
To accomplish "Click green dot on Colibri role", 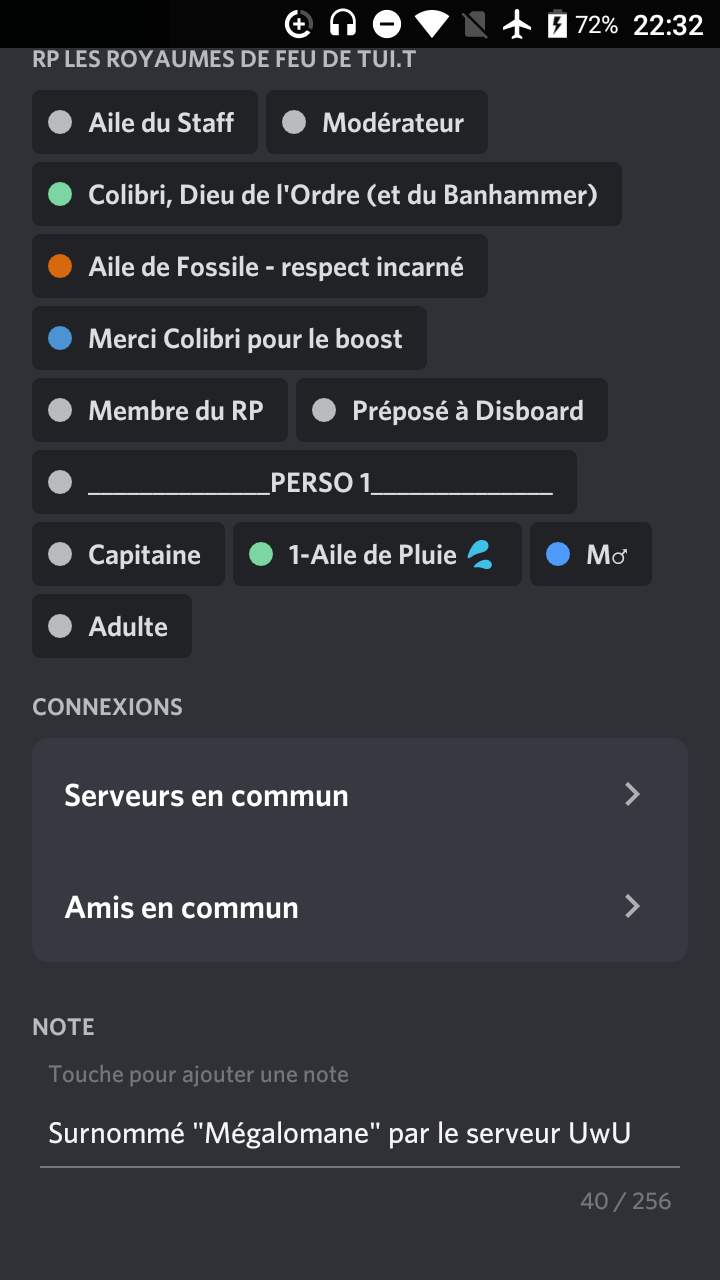I will click(x=60, y=194).
